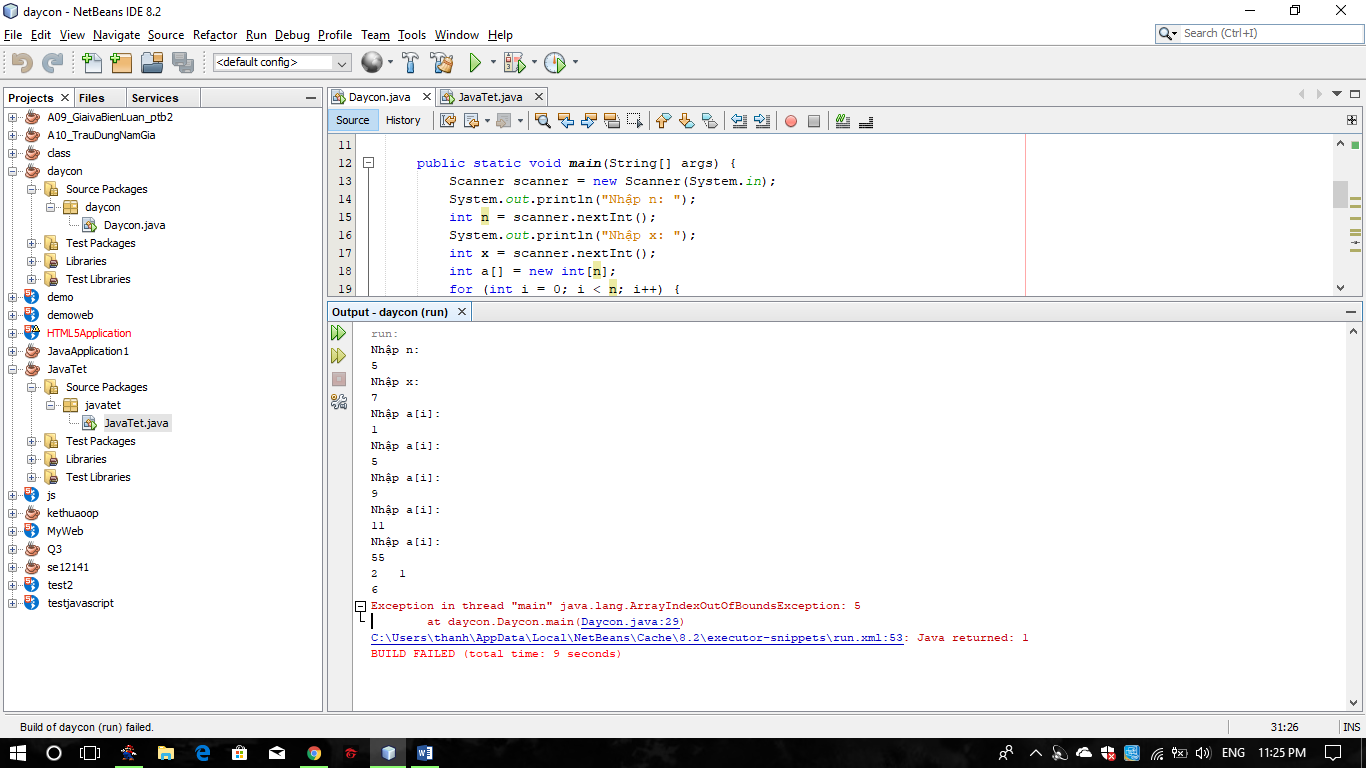Open Debug Project dropdown arrow
The width and height of the screenshot is (1366, 768).
(534, 63)
